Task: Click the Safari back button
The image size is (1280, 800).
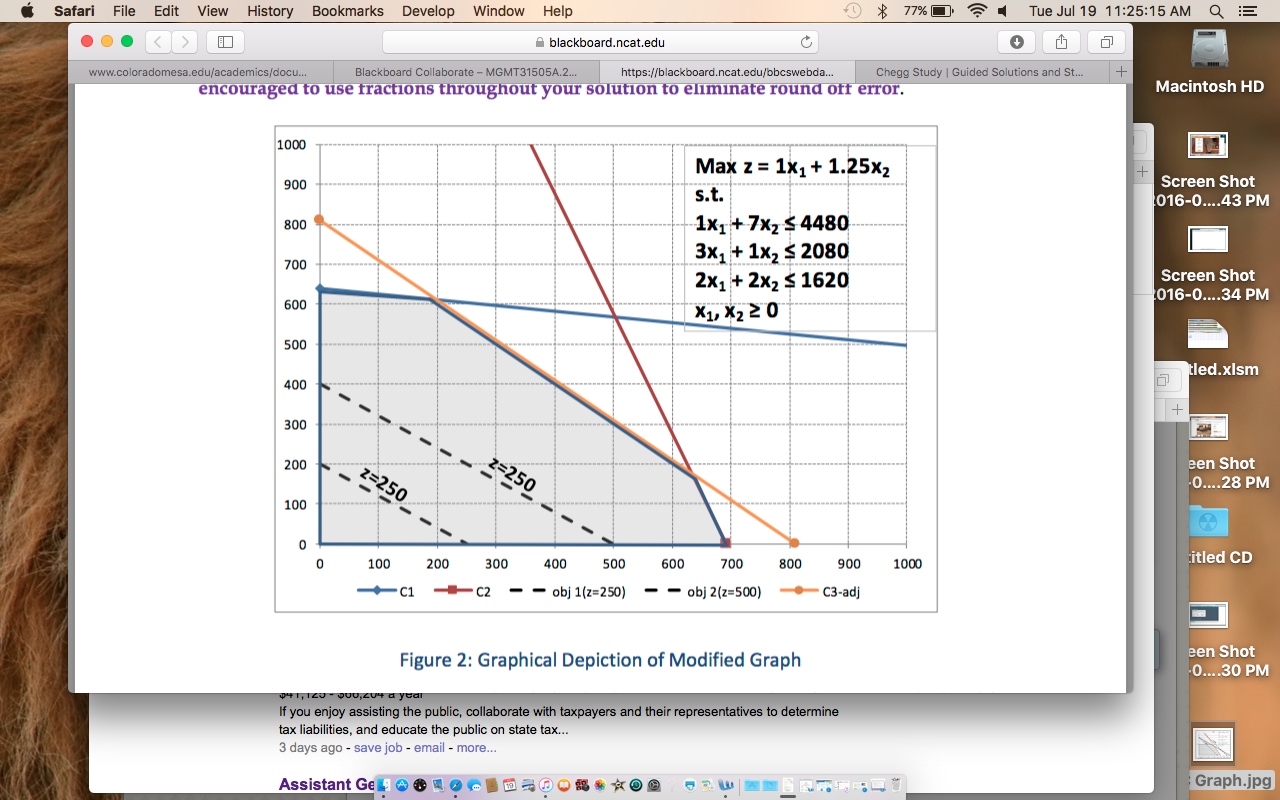Action: point(159,42)
